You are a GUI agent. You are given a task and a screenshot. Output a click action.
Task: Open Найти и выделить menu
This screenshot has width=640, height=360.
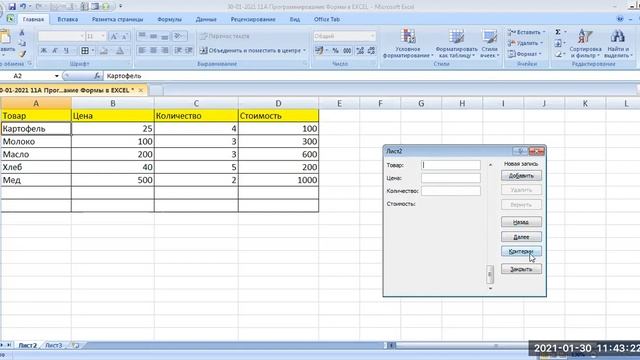tap(618, 43)
